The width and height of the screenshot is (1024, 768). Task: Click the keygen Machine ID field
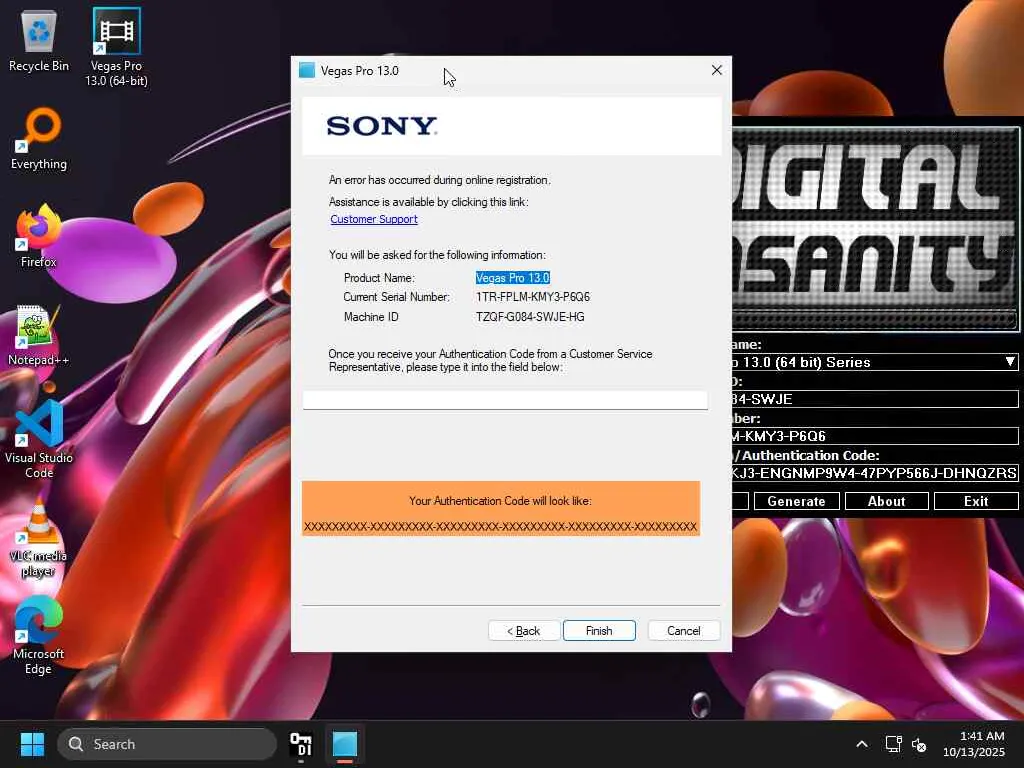874,399
